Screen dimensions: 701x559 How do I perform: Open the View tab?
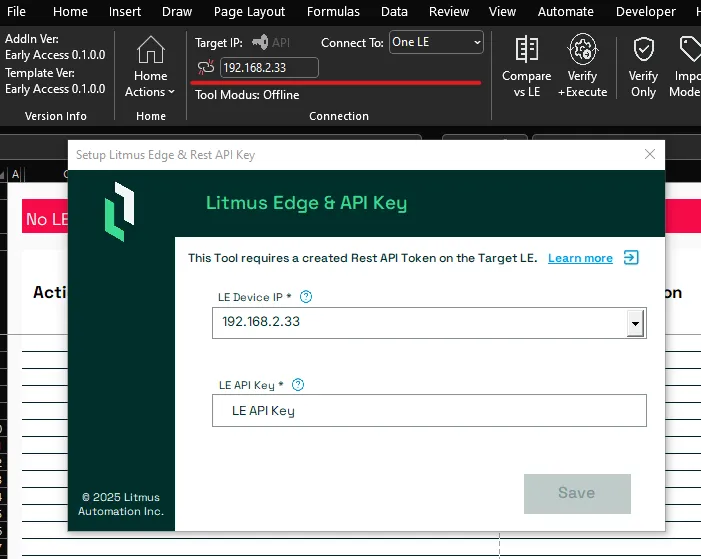(x=502, y=12)
